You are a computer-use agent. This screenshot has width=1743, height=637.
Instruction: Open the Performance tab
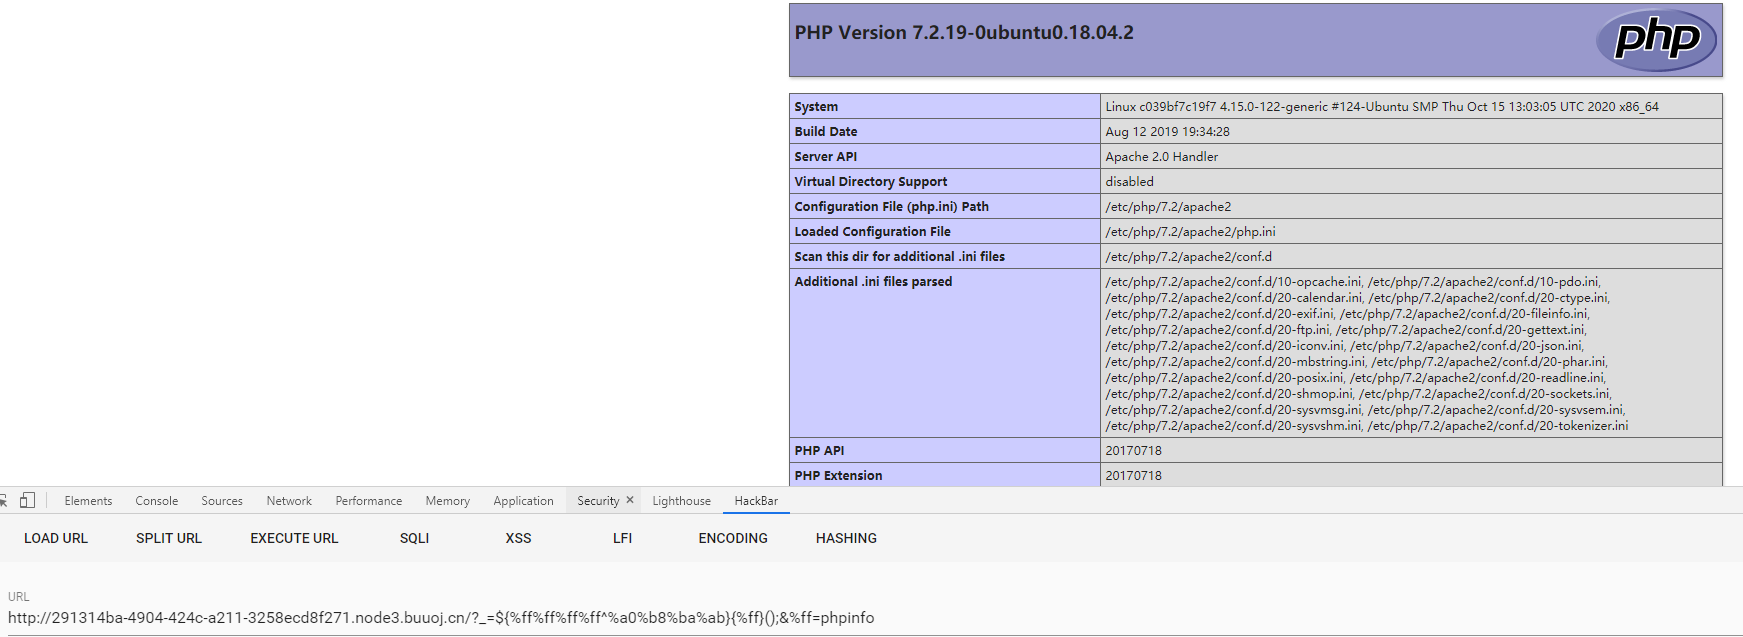tap(369, 501)
